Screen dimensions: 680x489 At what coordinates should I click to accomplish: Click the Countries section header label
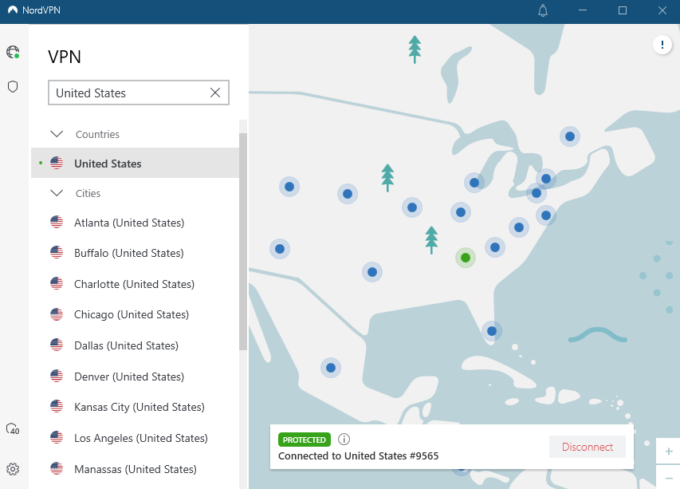(x=98, y=134)
